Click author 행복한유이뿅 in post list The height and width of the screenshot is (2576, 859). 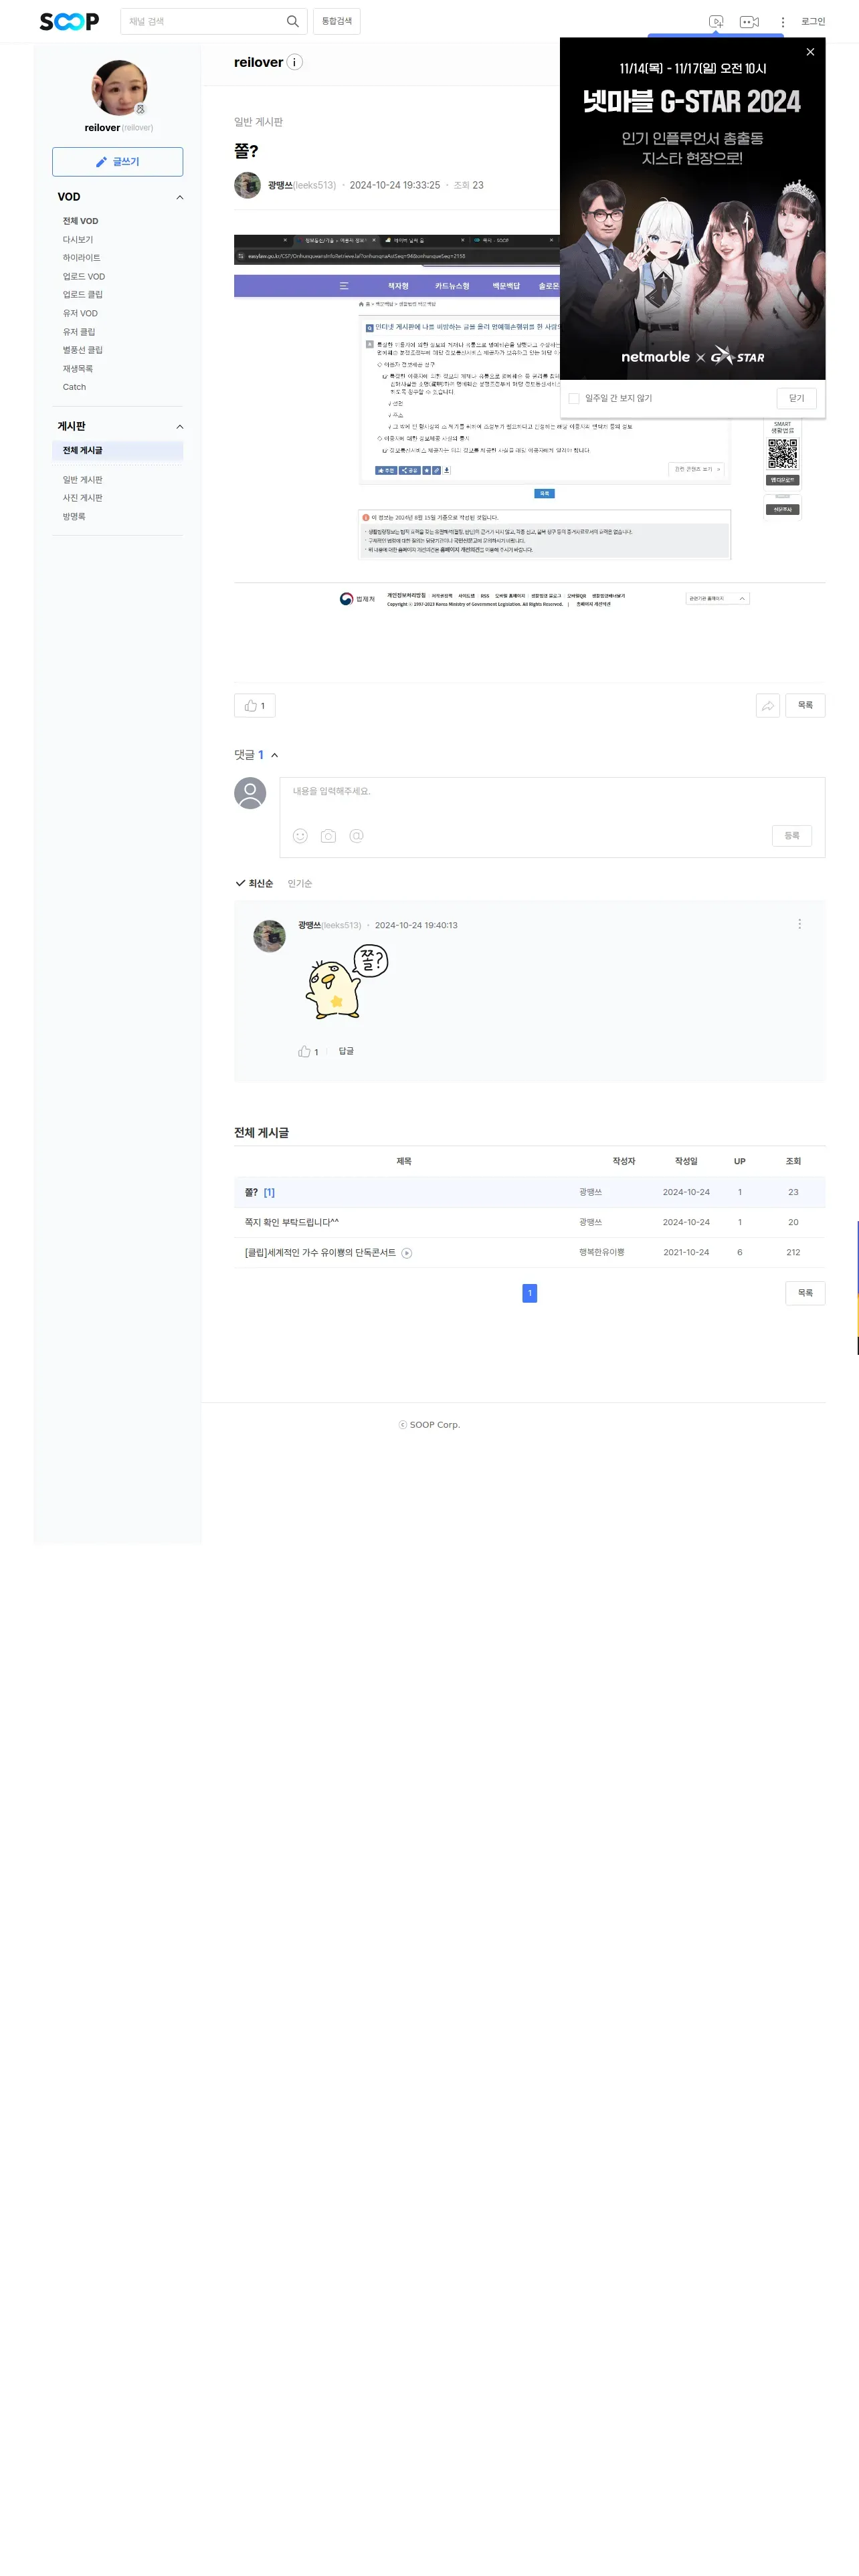[x=601, y=1253]
